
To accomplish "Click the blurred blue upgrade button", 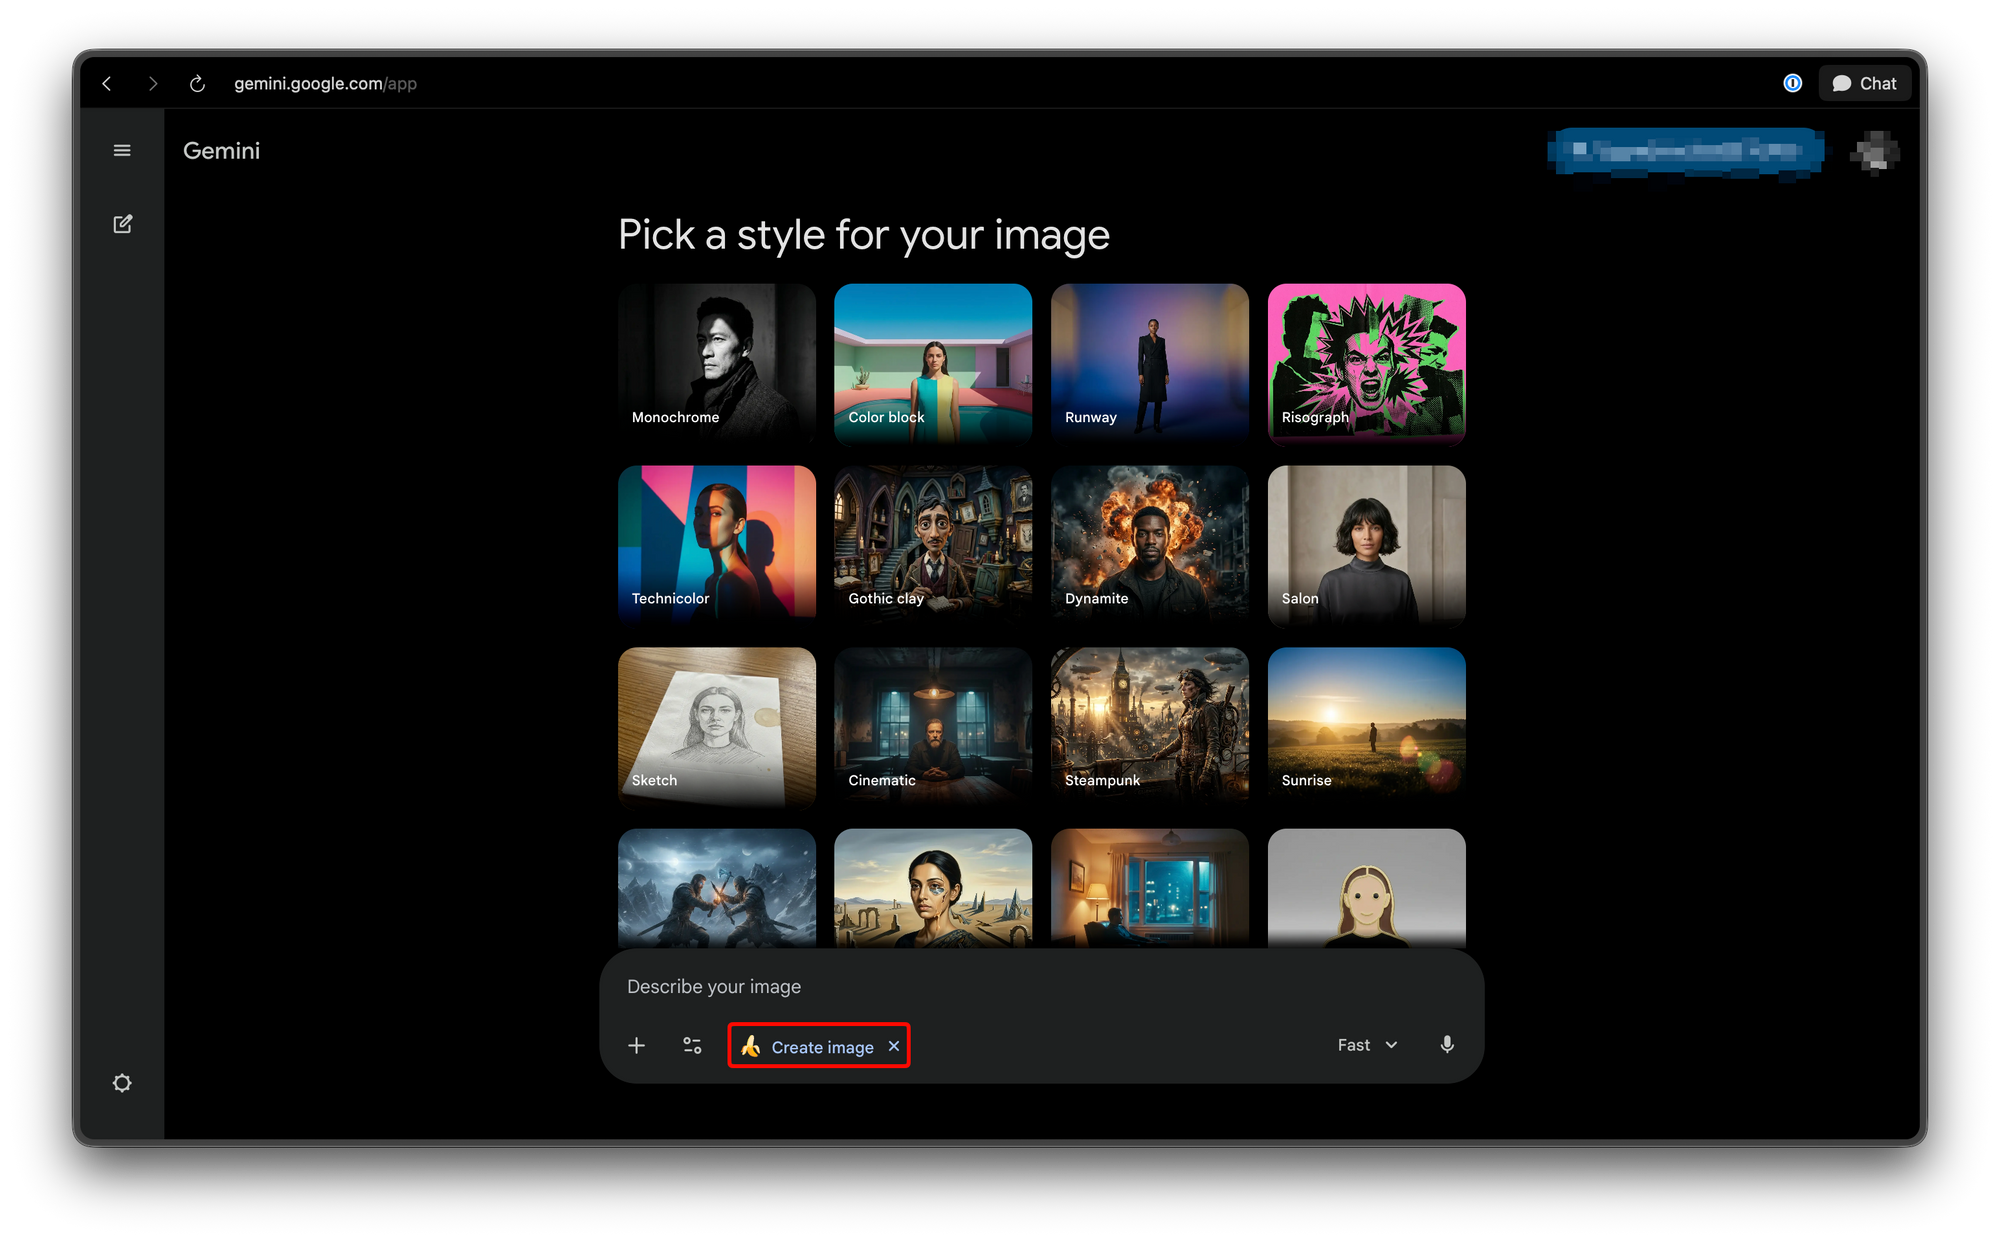I will [1686, 152].
